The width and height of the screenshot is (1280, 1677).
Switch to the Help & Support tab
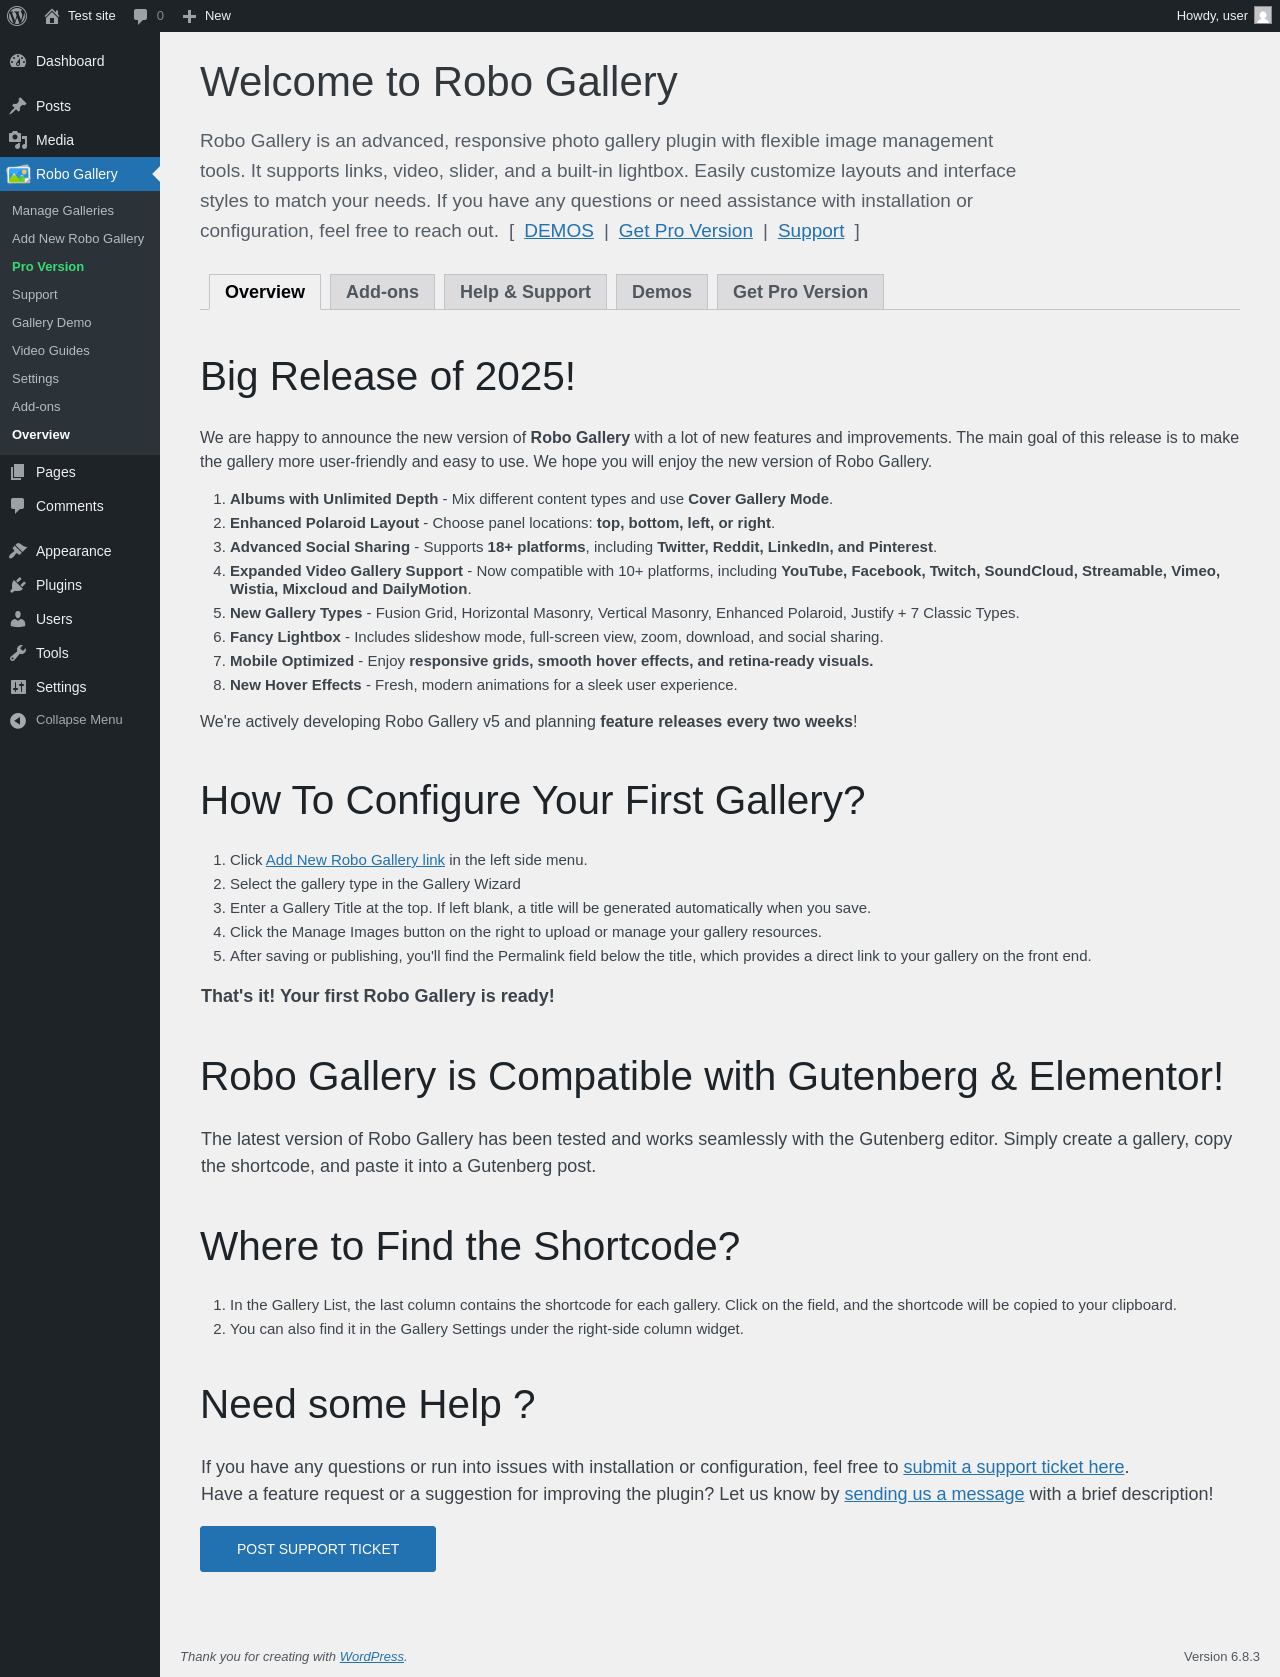(x=525, y=292)
